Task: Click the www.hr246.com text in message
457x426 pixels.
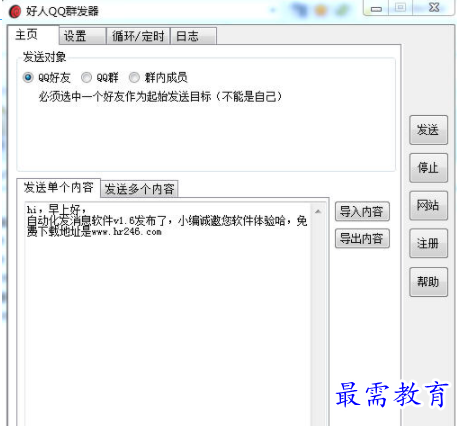Action: [x=126, y=232]
